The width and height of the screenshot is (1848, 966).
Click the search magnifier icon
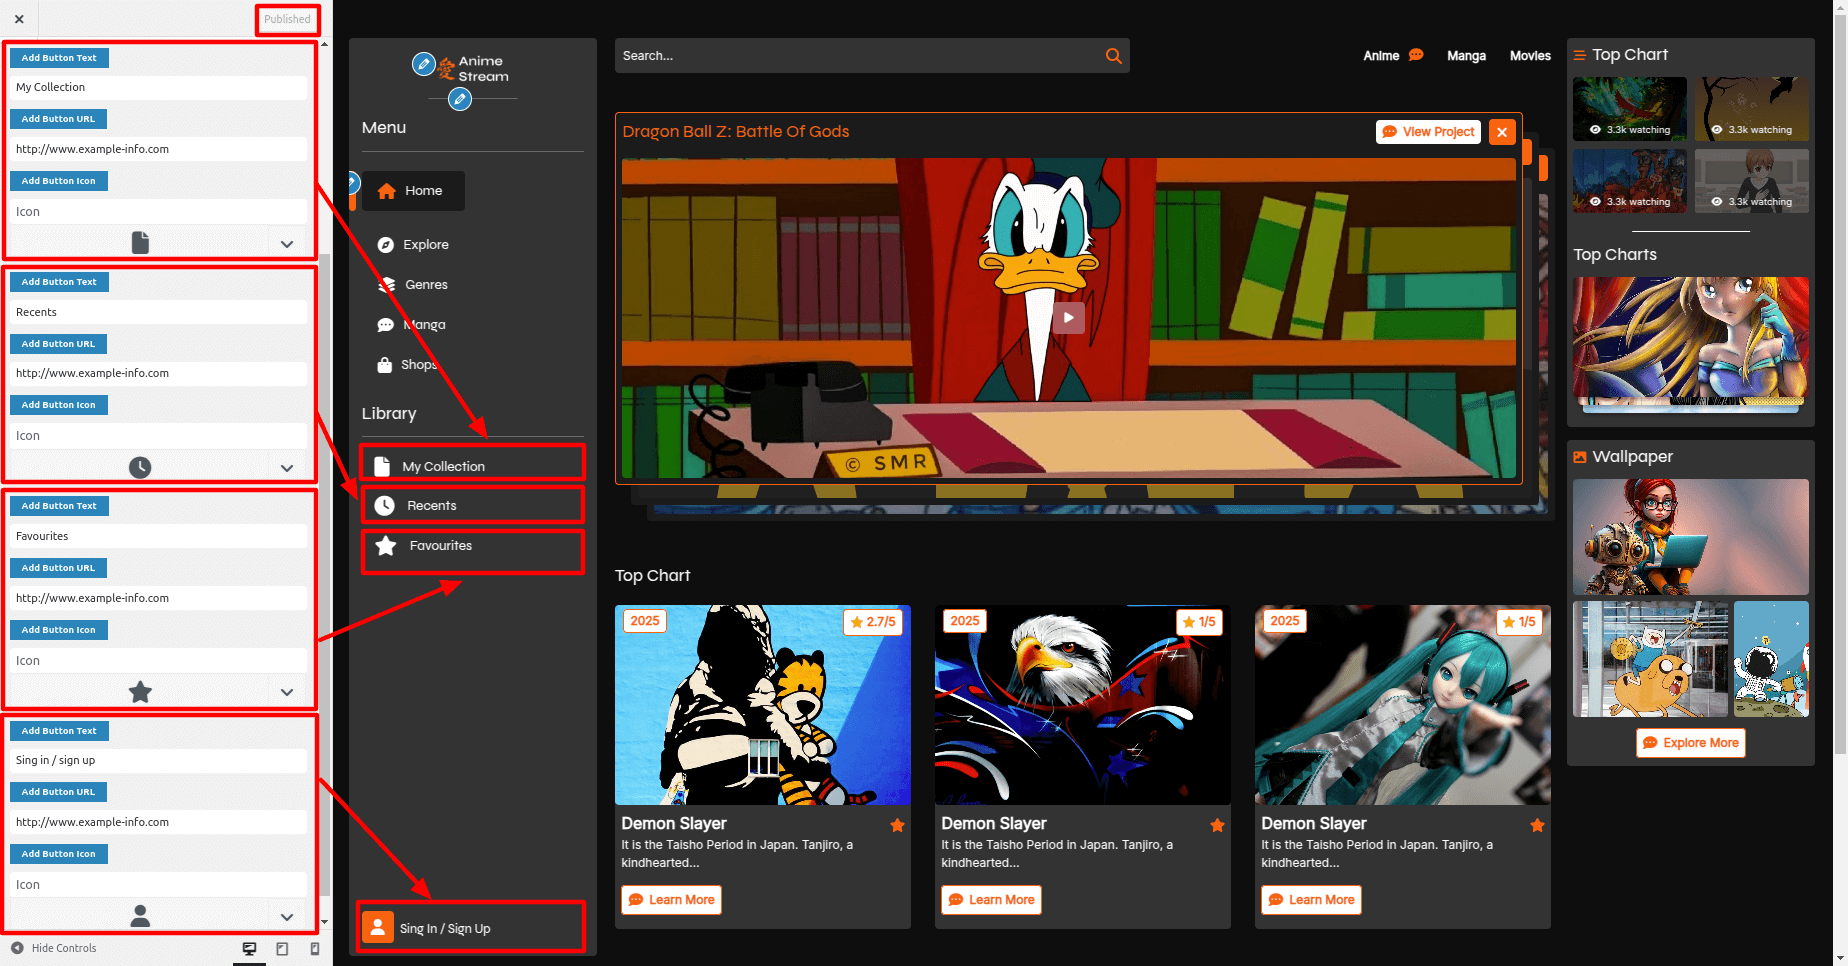[1113, 56]
